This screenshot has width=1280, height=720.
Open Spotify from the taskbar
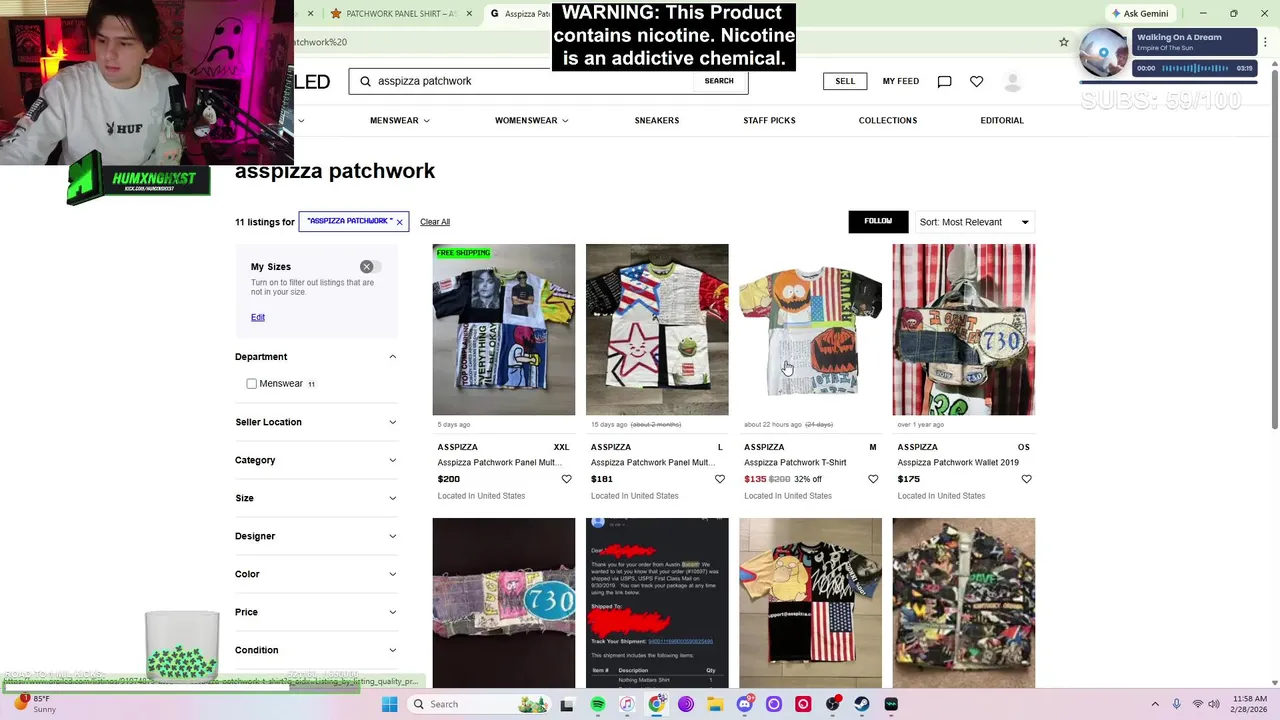[x=598, y=704]
